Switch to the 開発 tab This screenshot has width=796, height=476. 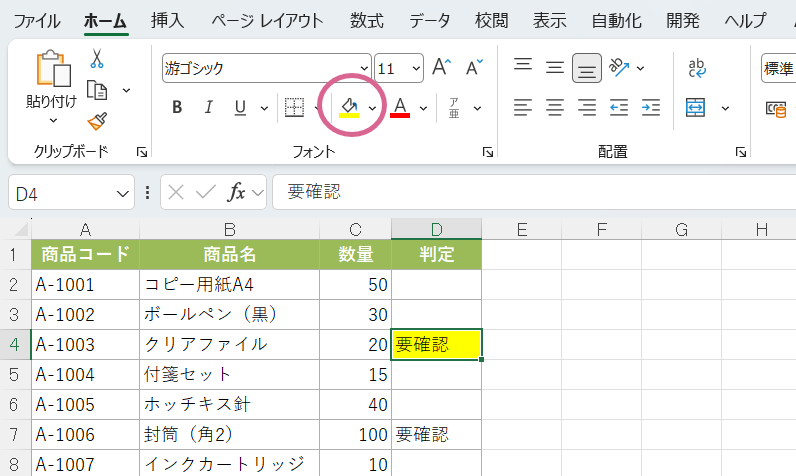[683, 21]
